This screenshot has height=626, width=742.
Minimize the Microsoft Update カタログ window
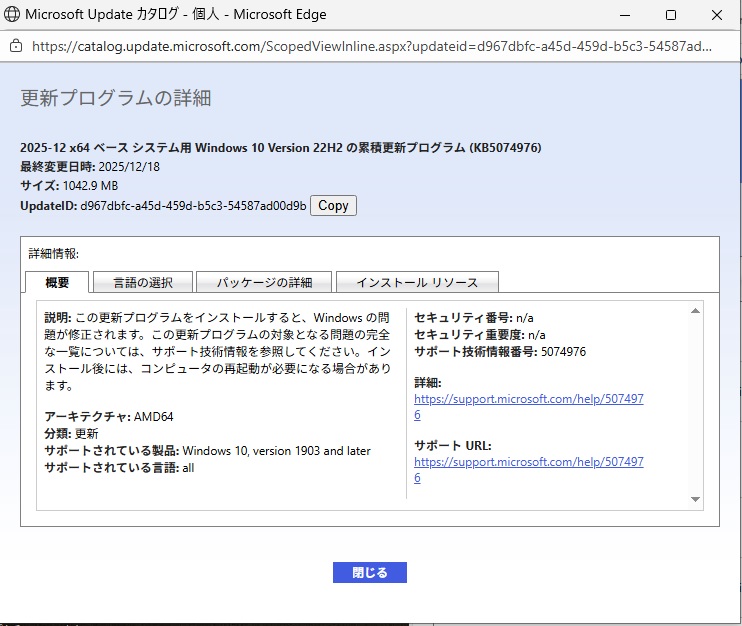tap(625, 15)
